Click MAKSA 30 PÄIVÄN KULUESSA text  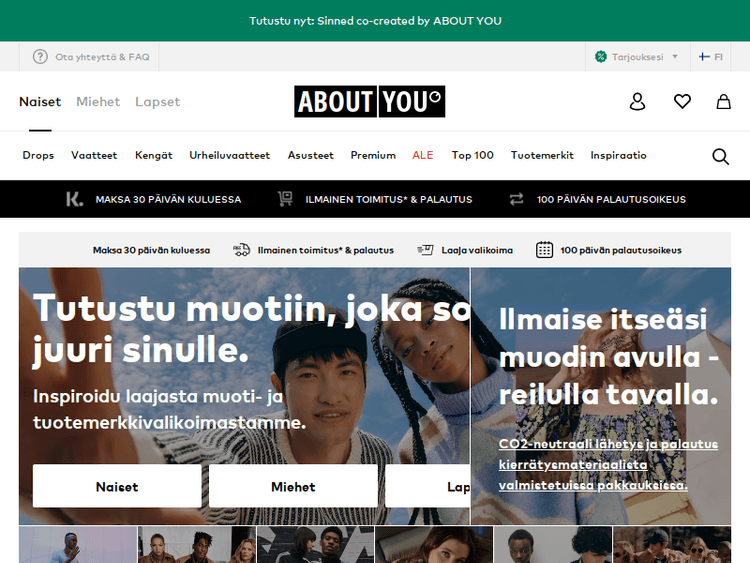168,199
